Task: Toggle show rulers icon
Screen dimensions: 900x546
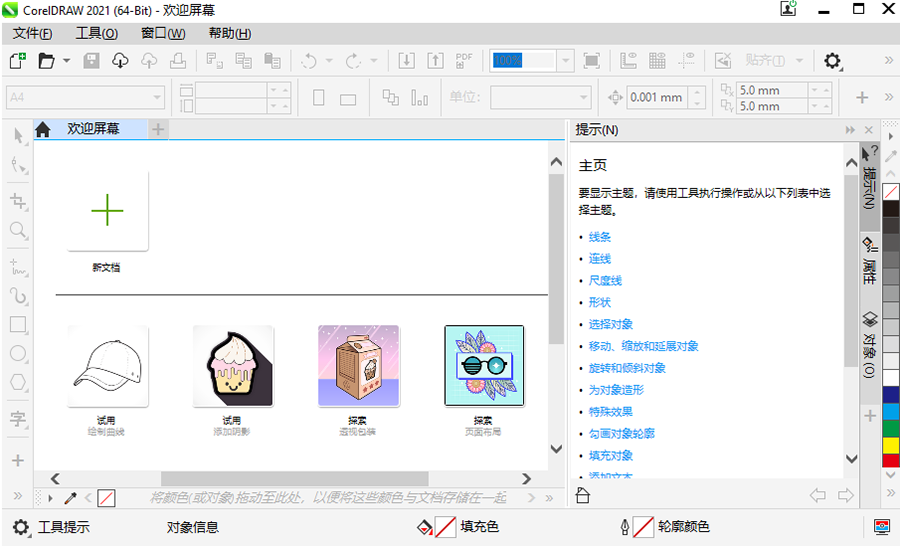Action: pos(629,60)
